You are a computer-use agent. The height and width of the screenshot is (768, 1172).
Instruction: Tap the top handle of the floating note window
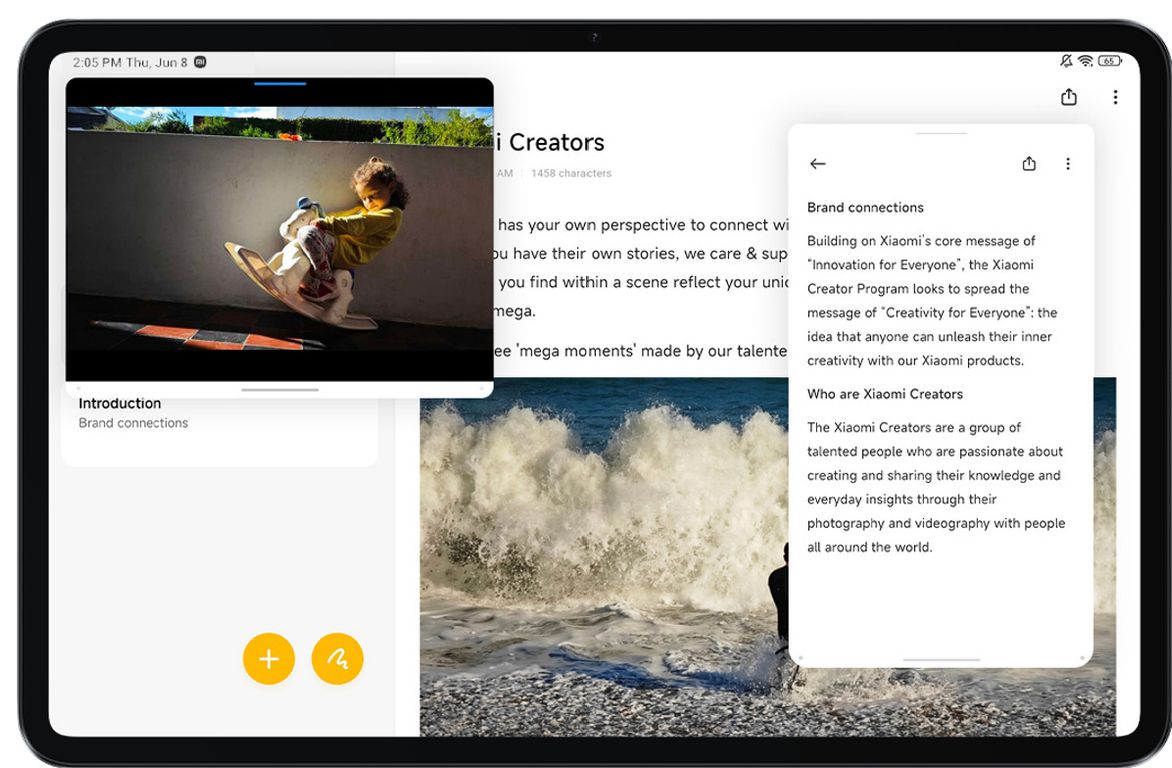[x=941, y=133]
